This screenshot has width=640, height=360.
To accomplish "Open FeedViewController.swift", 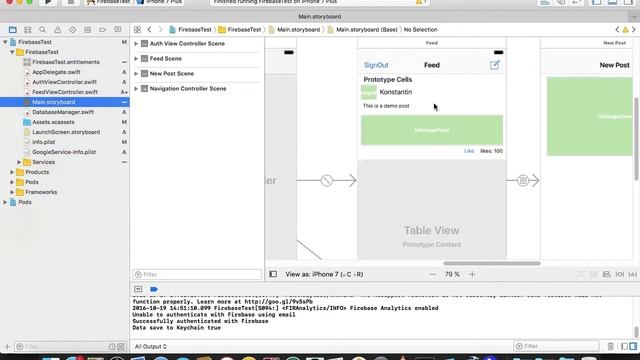I will (x=65, y=92).
